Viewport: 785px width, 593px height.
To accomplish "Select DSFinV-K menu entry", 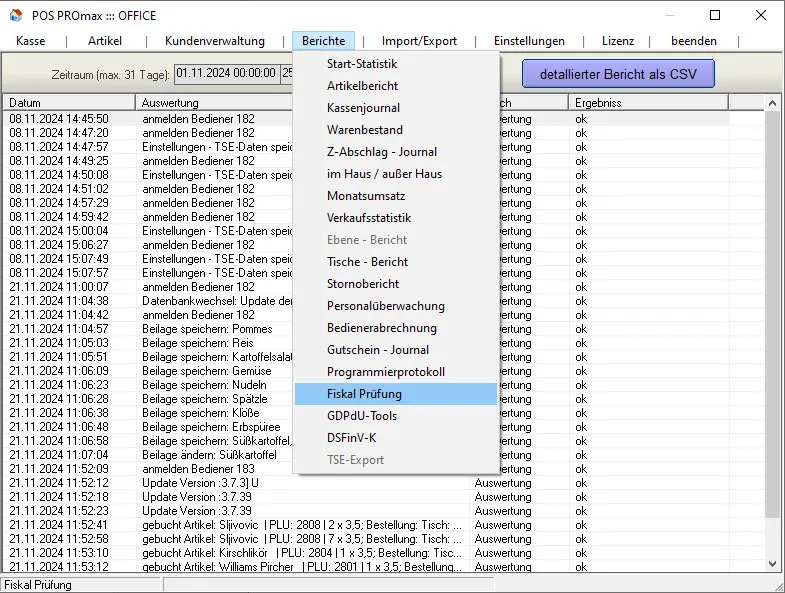I will coord(396,438).
